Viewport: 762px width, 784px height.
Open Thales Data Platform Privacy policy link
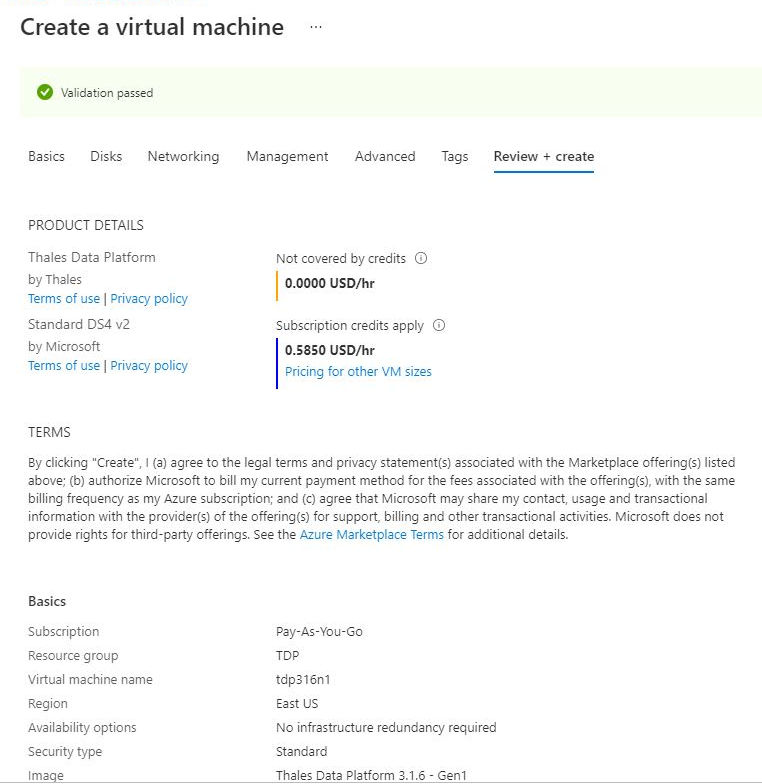(149, 298)
